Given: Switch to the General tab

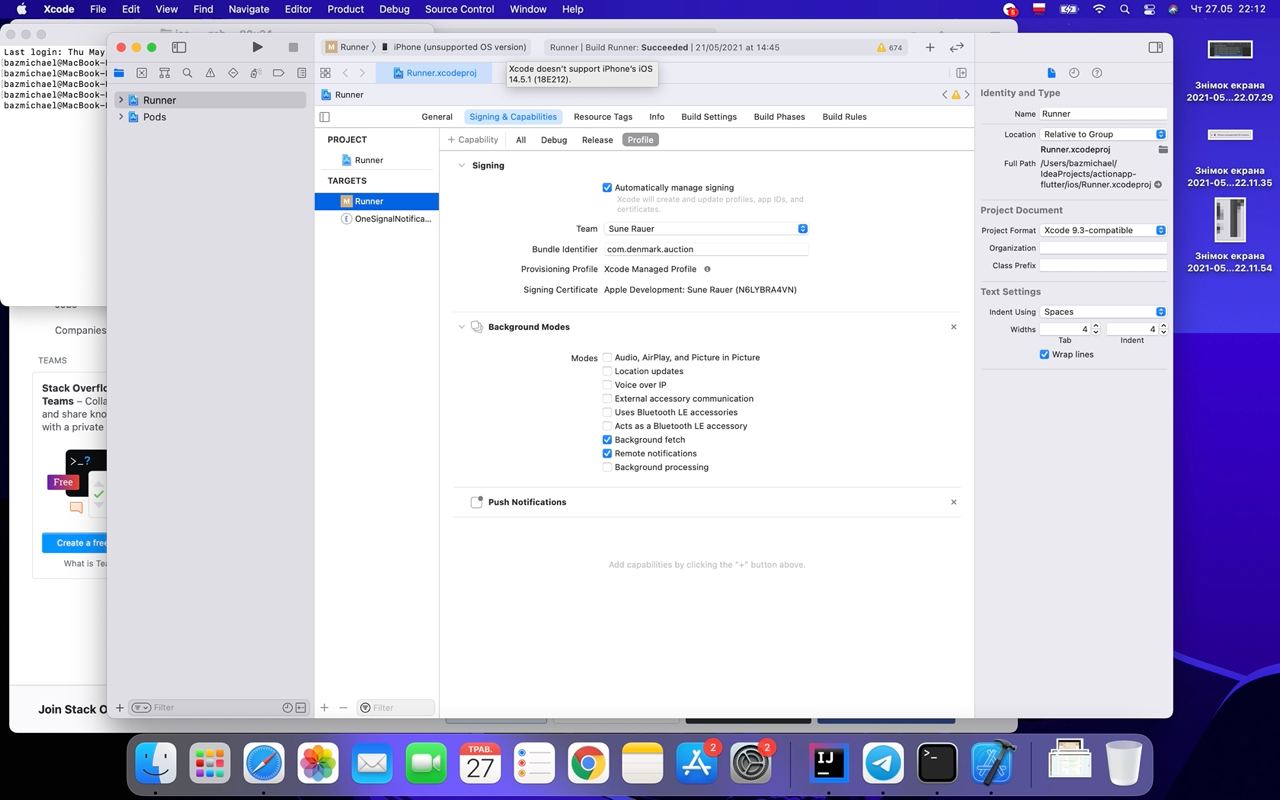Looking at the screenshot, I should 437,117.
